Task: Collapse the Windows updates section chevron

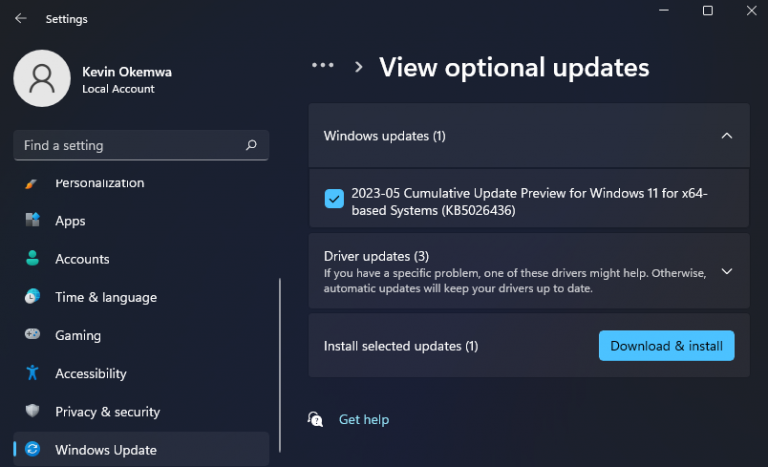Action: click(x=727, y=136)
